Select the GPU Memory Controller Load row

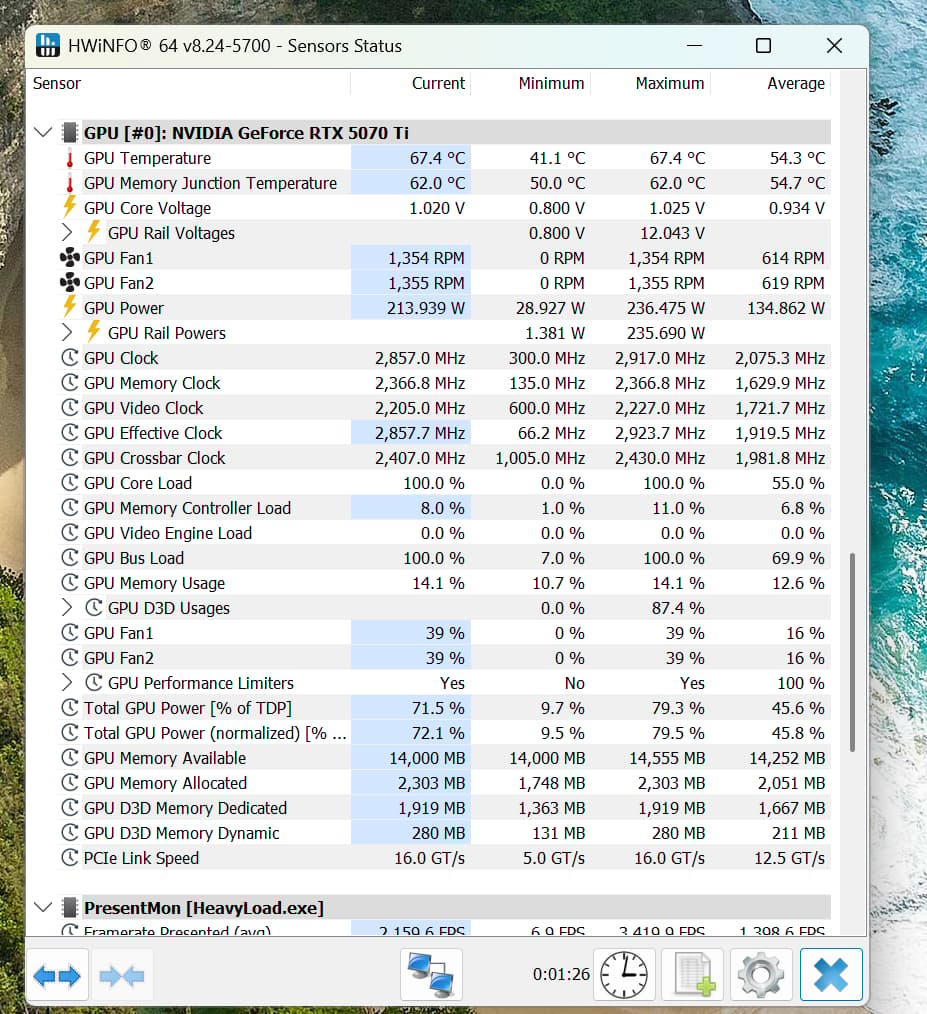pyautogui.click(x=444, y=508)
